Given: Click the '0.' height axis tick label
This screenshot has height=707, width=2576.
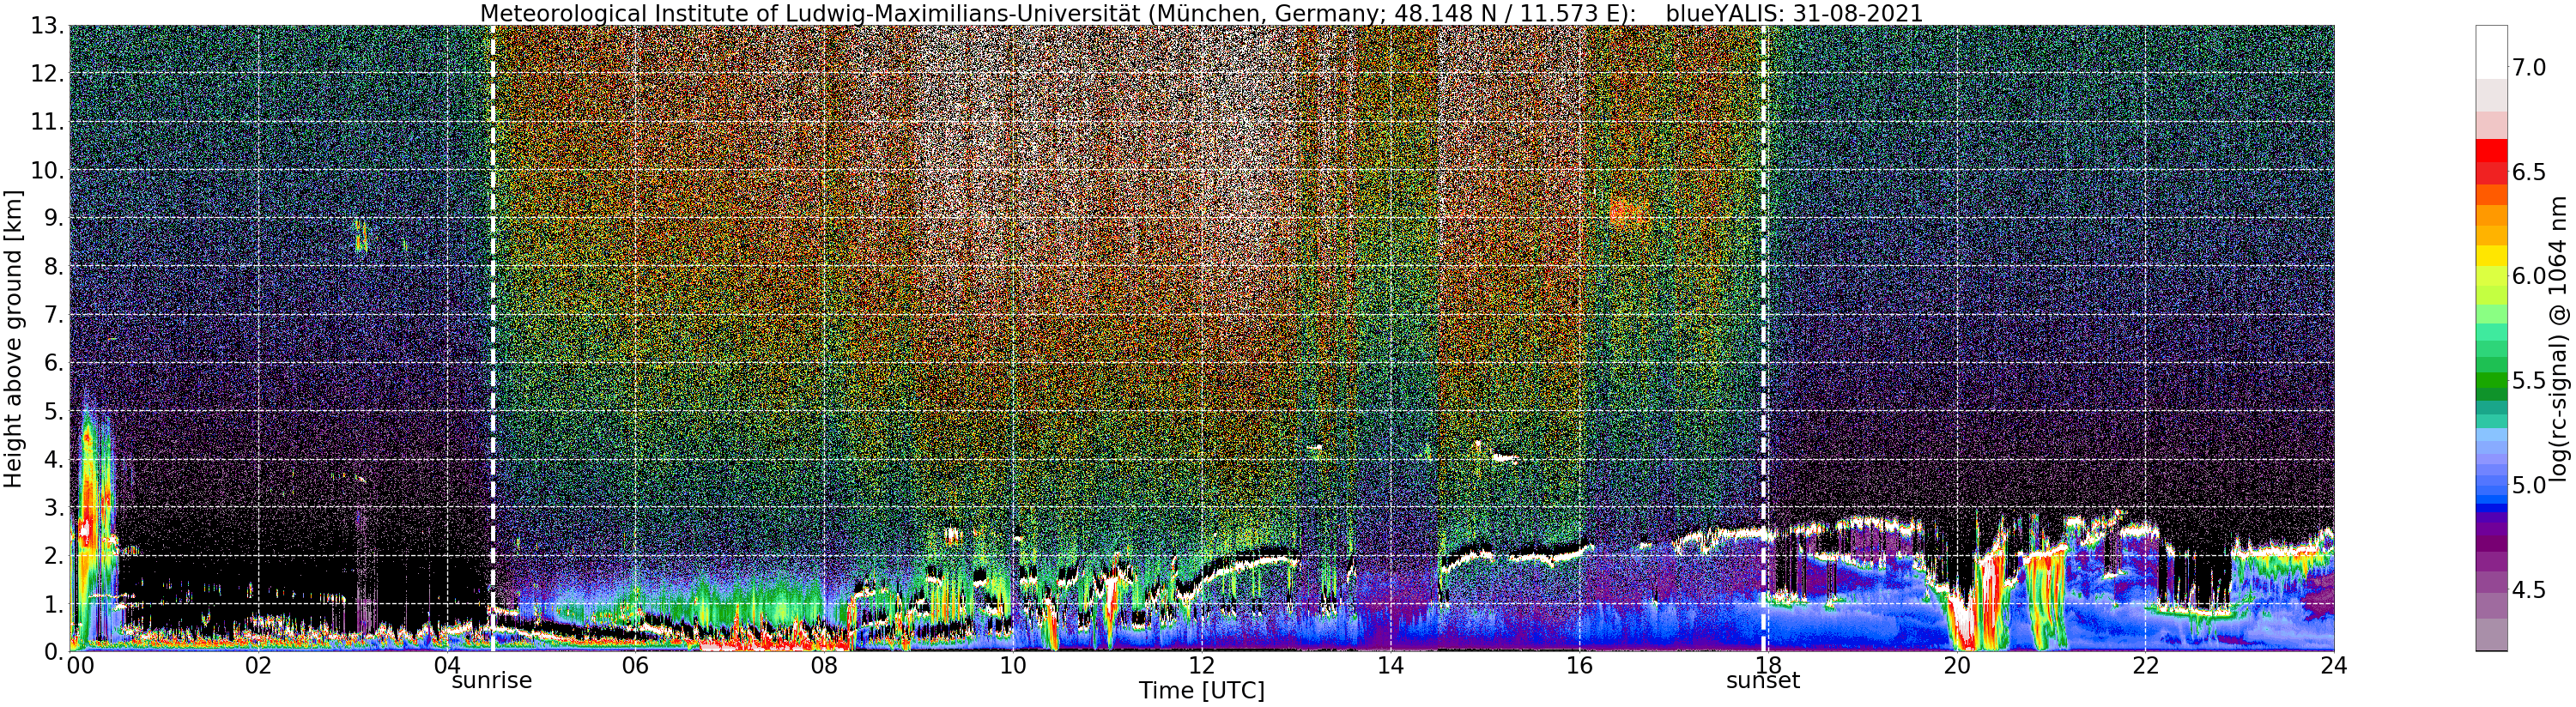Looking at the screenshot, I should point(53,652).
